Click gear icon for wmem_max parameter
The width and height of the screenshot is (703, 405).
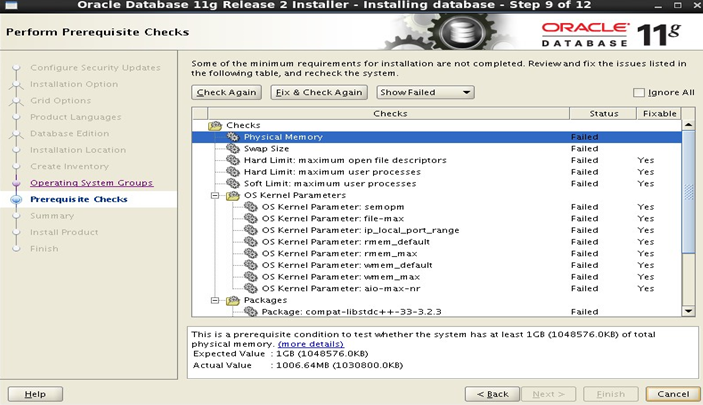coord(251,277)
